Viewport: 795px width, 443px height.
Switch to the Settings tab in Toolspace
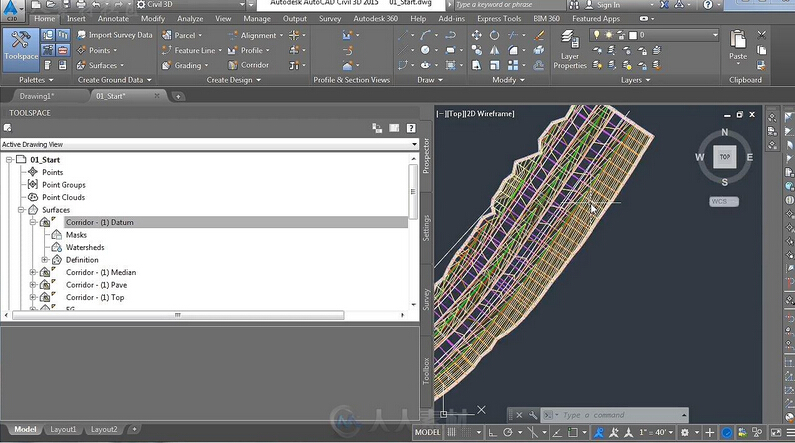(427, 230)
